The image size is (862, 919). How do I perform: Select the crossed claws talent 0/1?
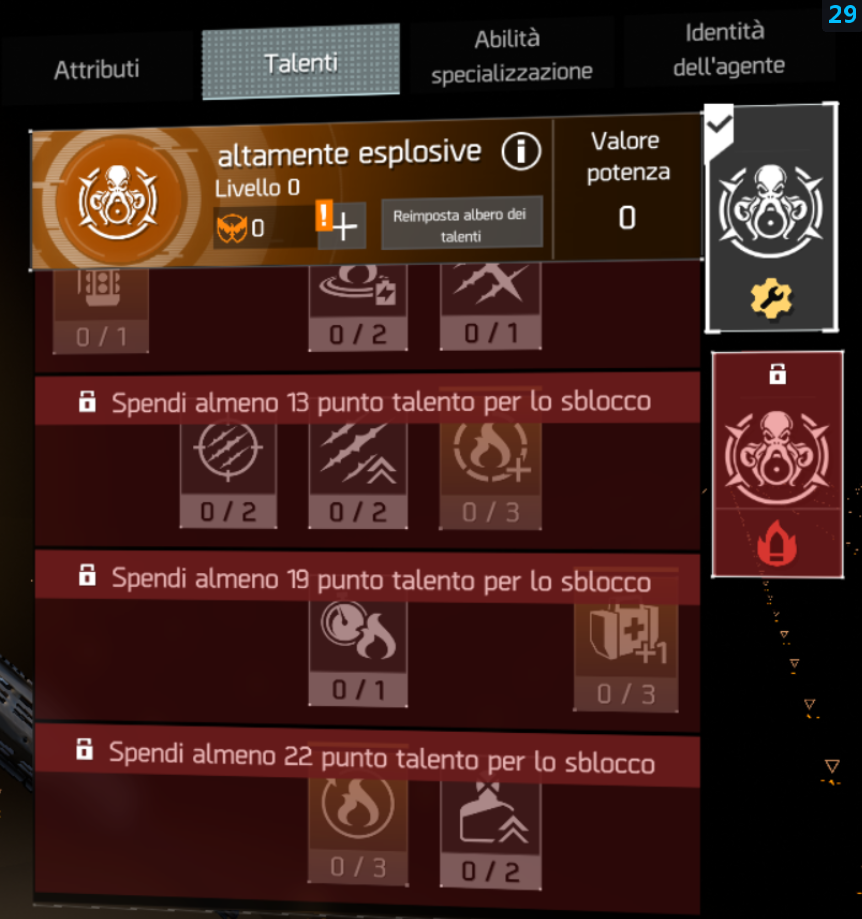point(490,307)
